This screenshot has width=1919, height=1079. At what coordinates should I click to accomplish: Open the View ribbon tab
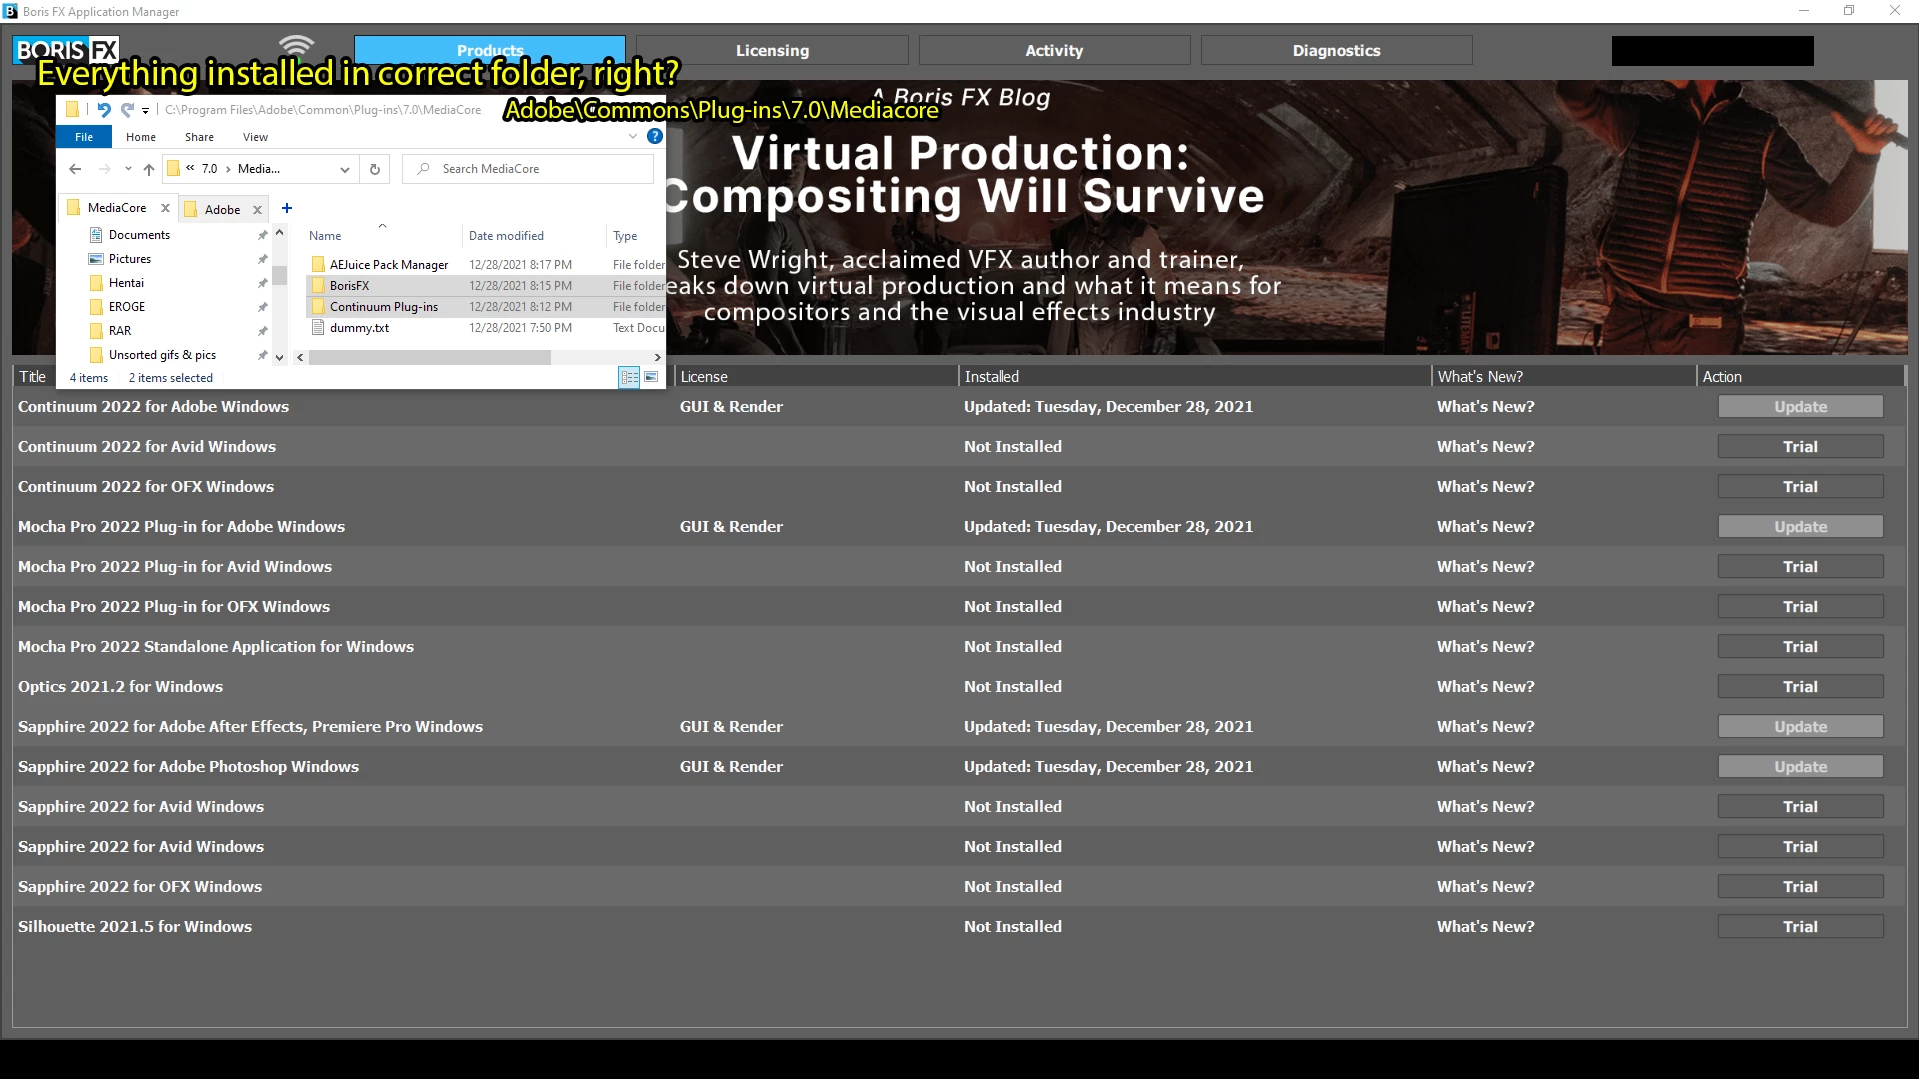click(255, 137)
